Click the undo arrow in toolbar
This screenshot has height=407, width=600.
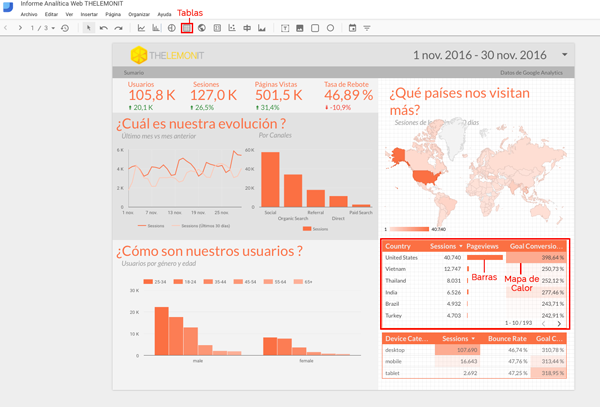click(103, 28)
